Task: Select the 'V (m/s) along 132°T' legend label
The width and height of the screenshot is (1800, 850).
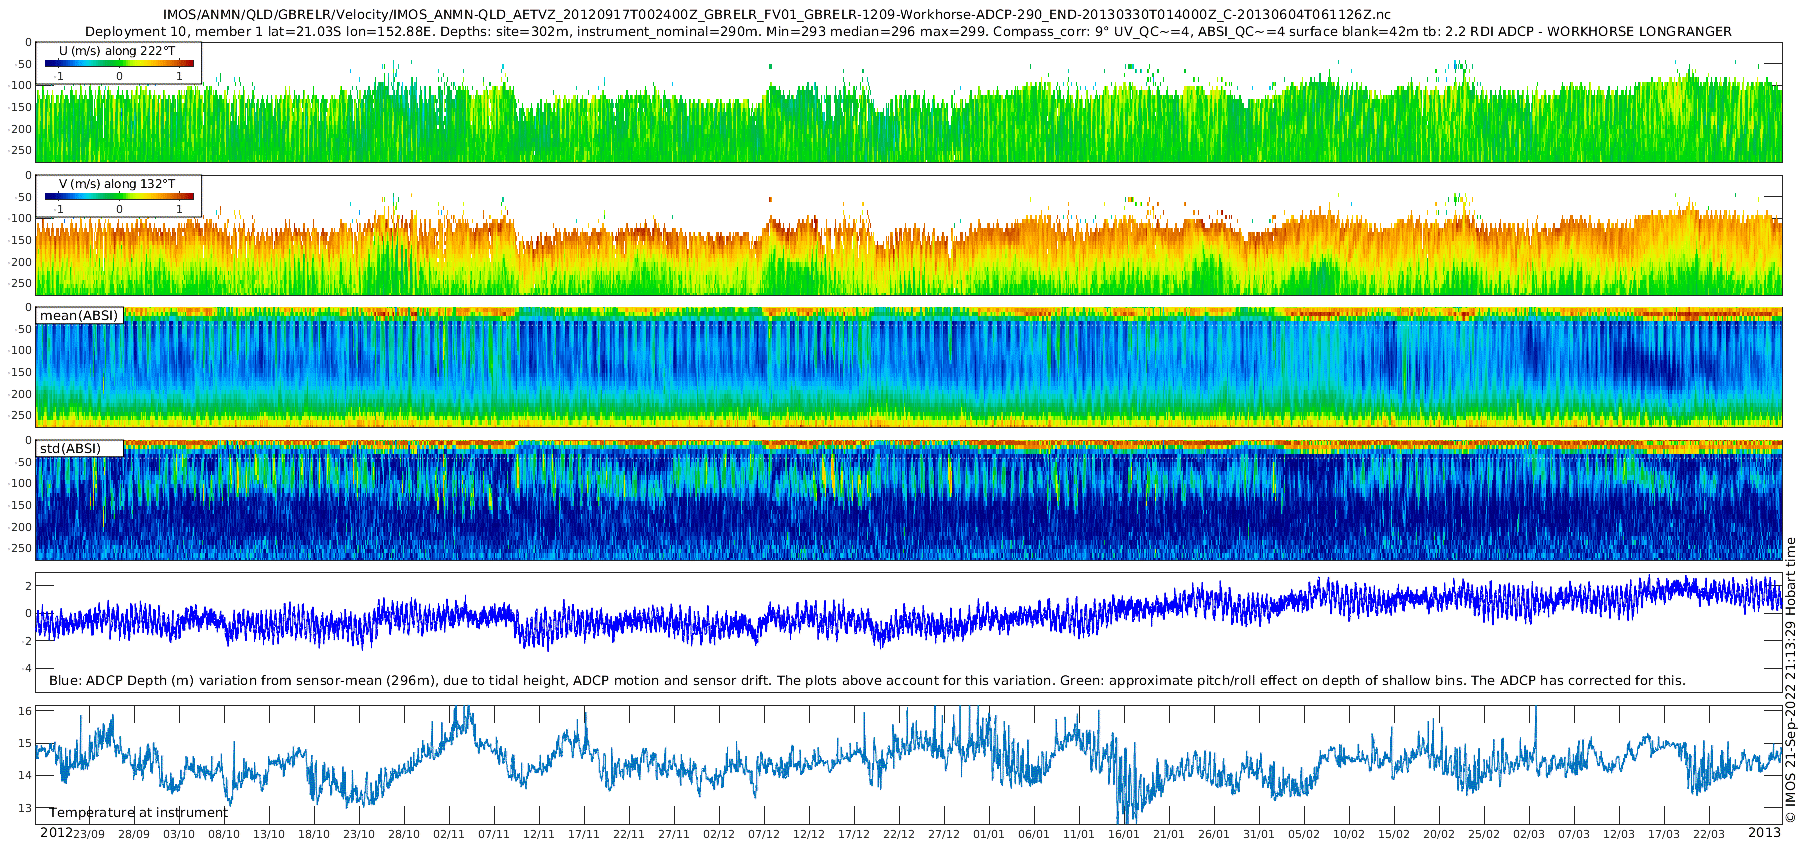Action: [119, 183]
